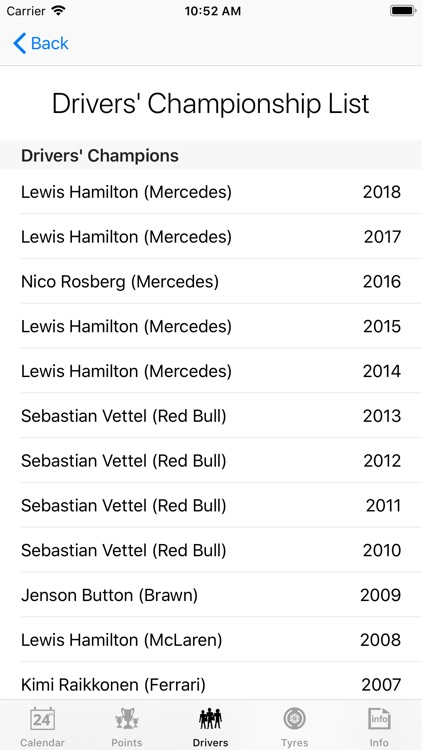422x750 pixels.
Task: Tap the battery indicator in status bar
Action: click(403, 11)
